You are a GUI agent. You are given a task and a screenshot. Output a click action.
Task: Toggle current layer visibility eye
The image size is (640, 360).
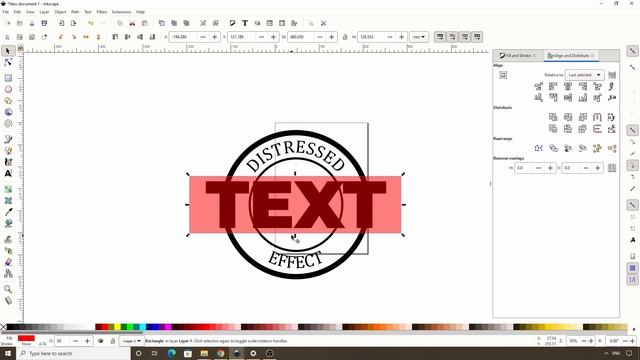tap(101, 341)
